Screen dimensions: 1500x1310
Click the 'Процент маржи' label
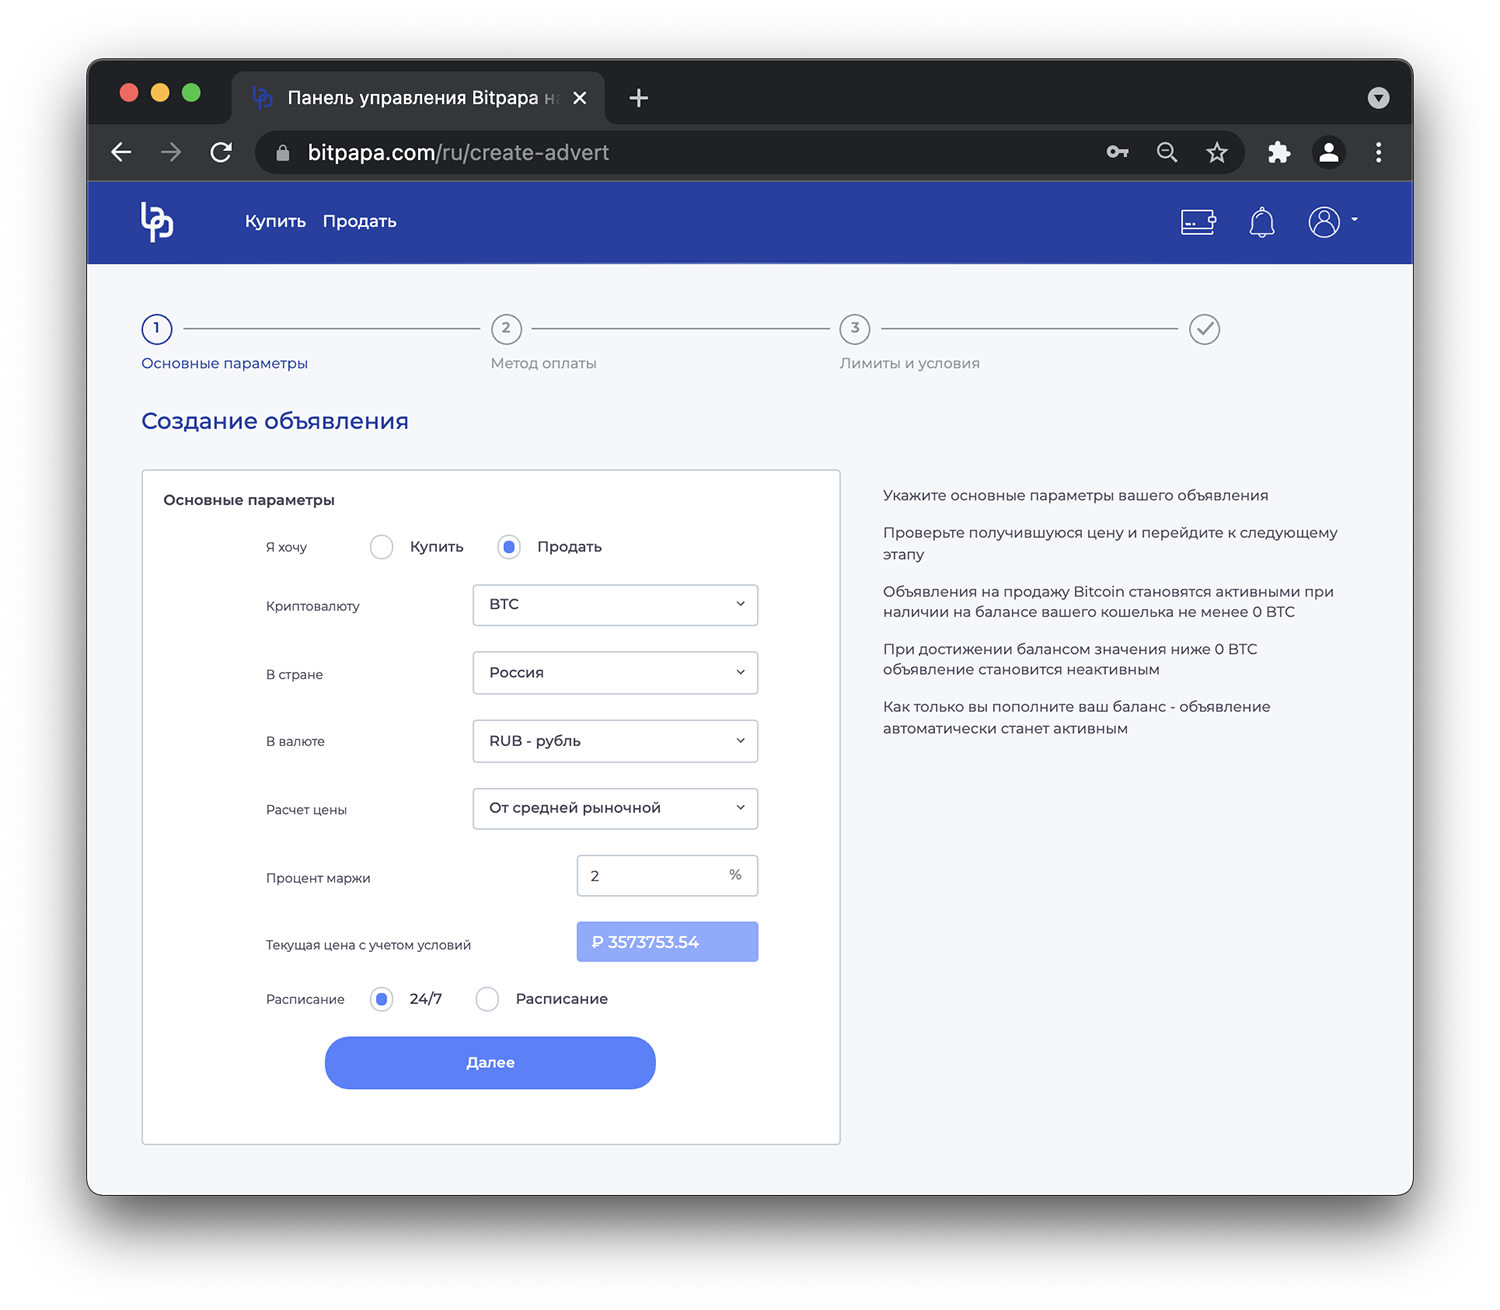(318, 878)
